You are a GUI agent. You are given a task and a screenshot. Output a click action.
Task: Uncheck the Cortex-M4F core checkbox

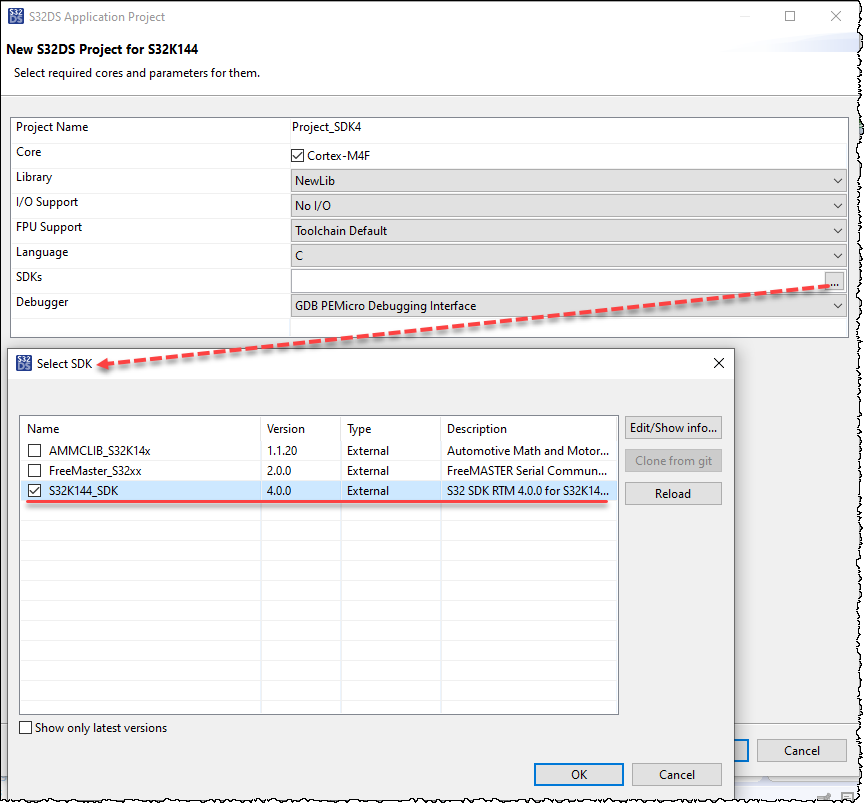pyautogui.click(x=297, y=155)
